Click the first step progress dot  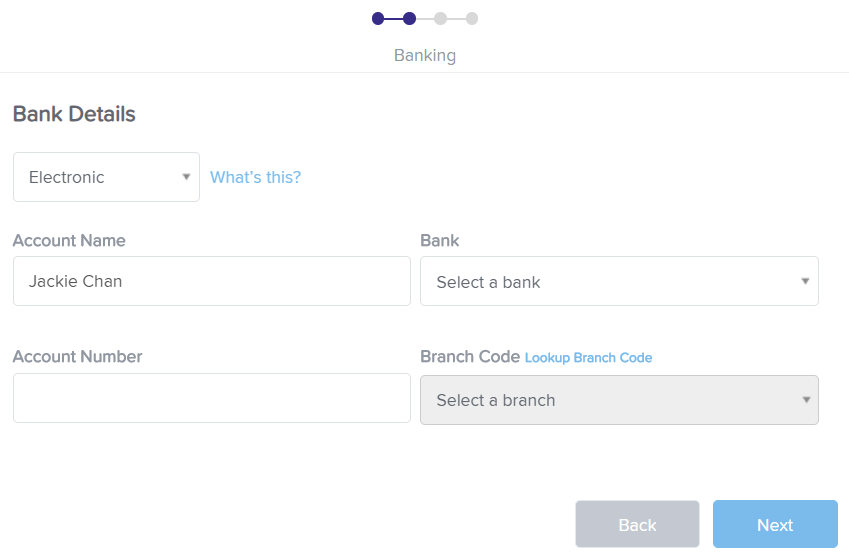click(378, 19)
